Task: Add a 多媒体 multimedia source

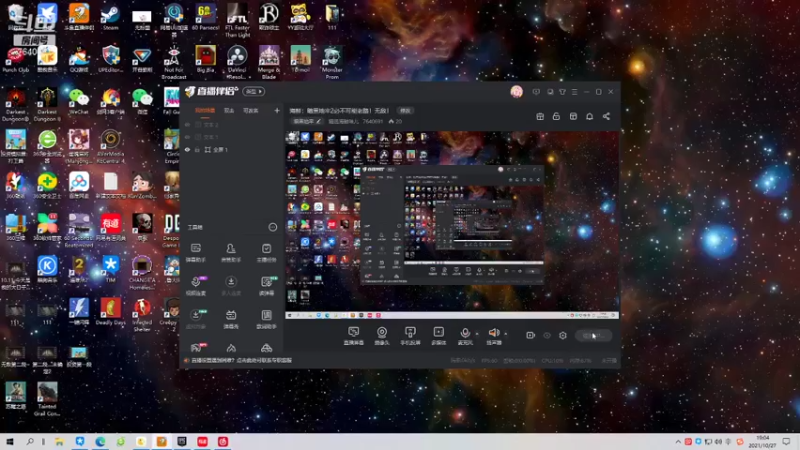Action: tap(438, 336)
